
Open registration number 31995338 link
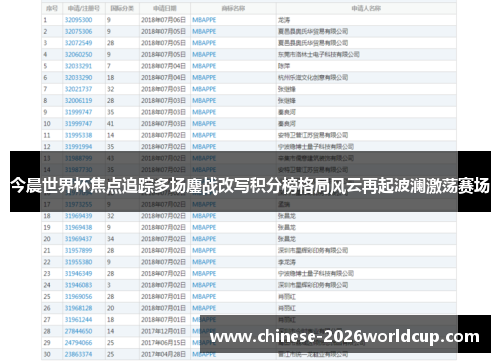(78, 135)
